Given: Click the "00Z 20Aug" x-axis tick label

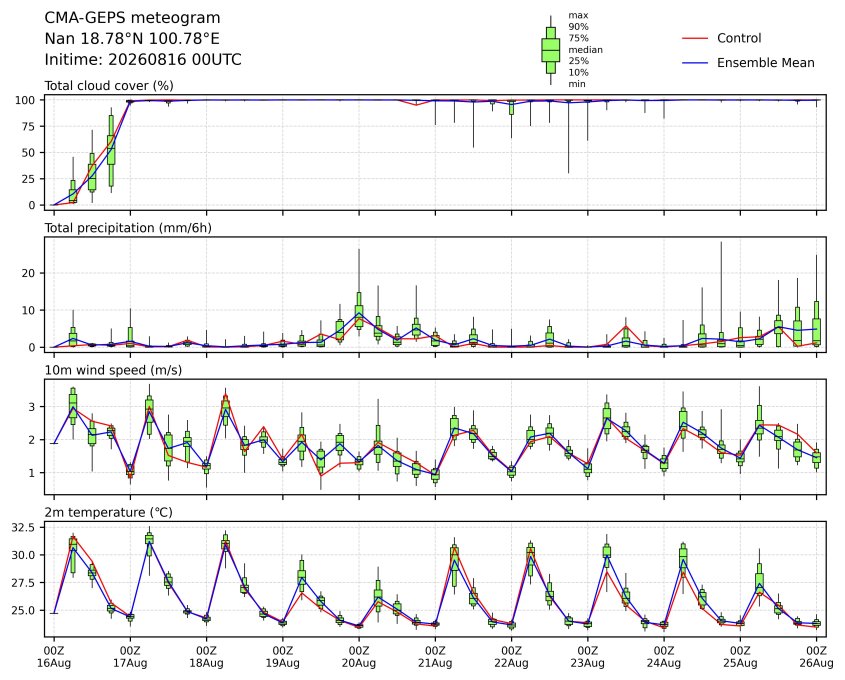Looking at the screenshot, I should pyautogui.click(x=359, y=657).
